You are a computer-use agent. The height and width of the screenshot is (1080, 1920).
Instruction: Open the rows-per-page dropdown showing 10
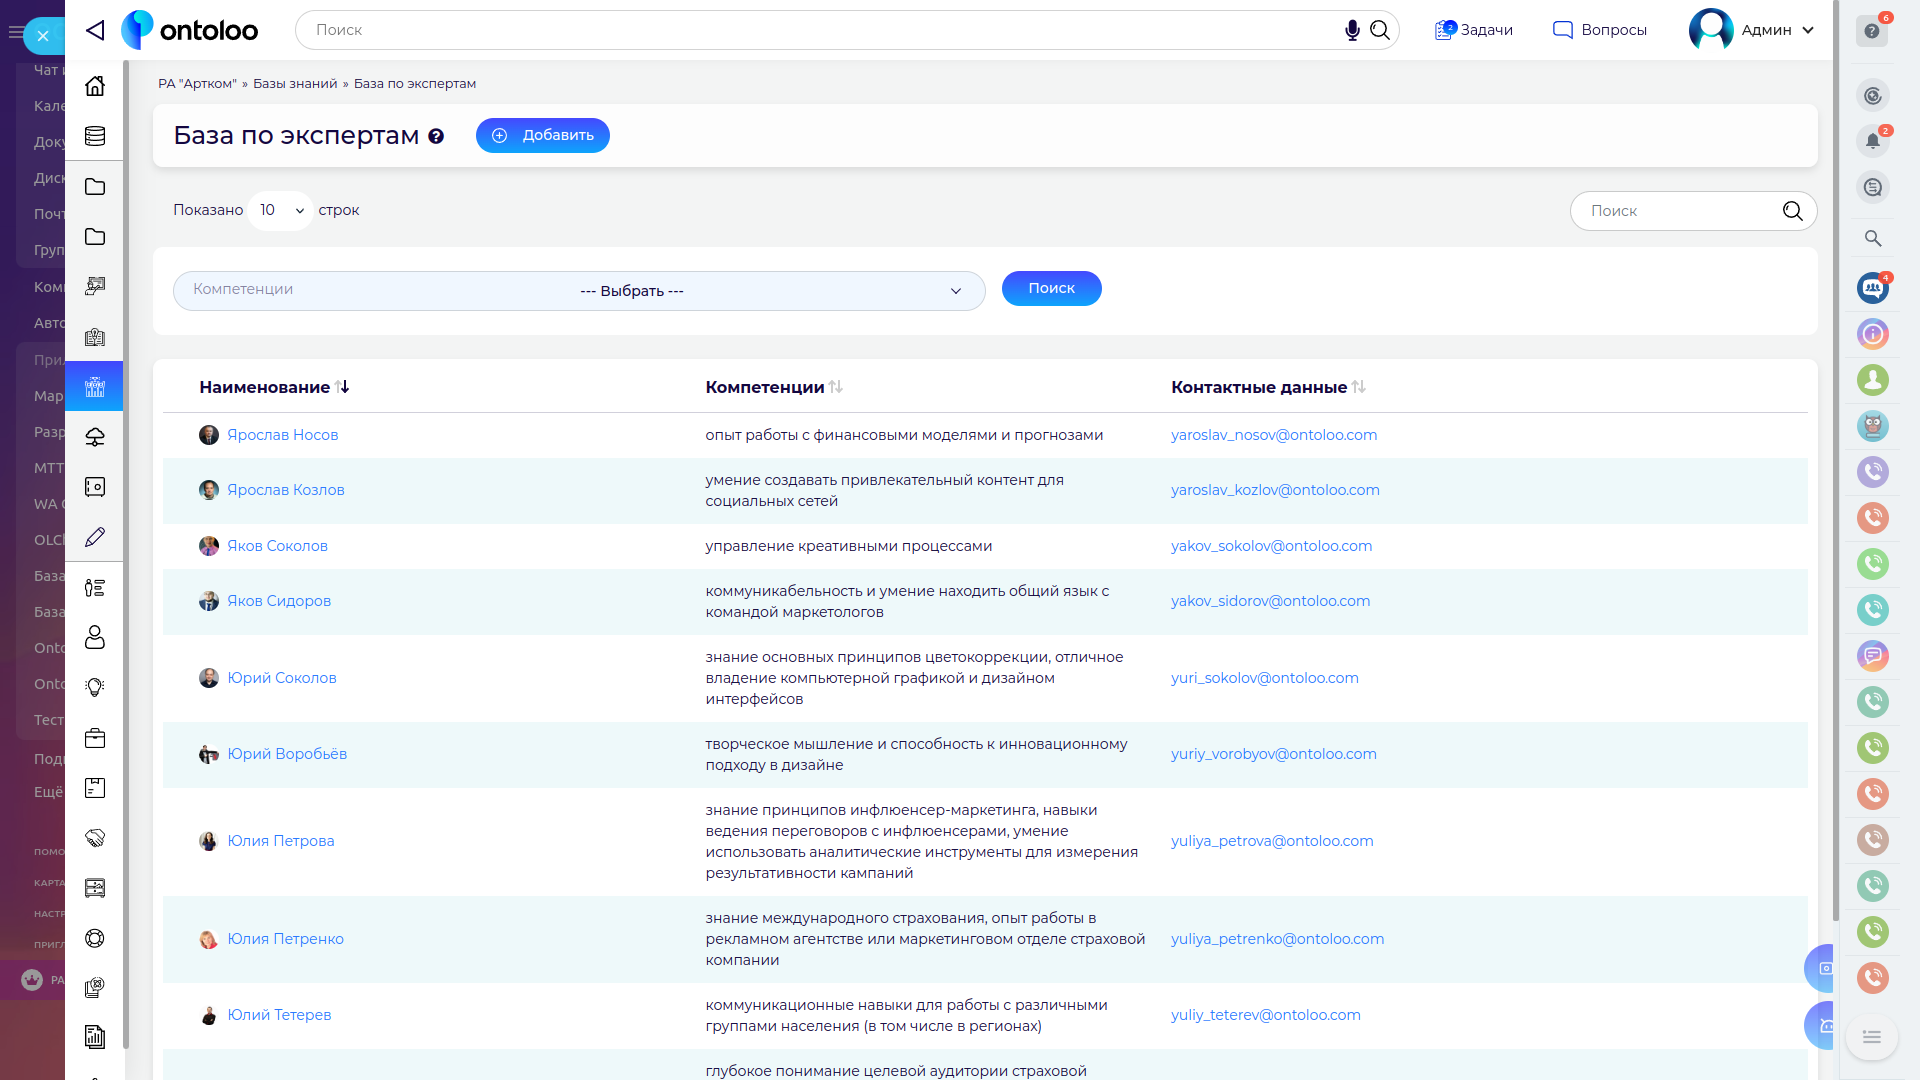281,210
